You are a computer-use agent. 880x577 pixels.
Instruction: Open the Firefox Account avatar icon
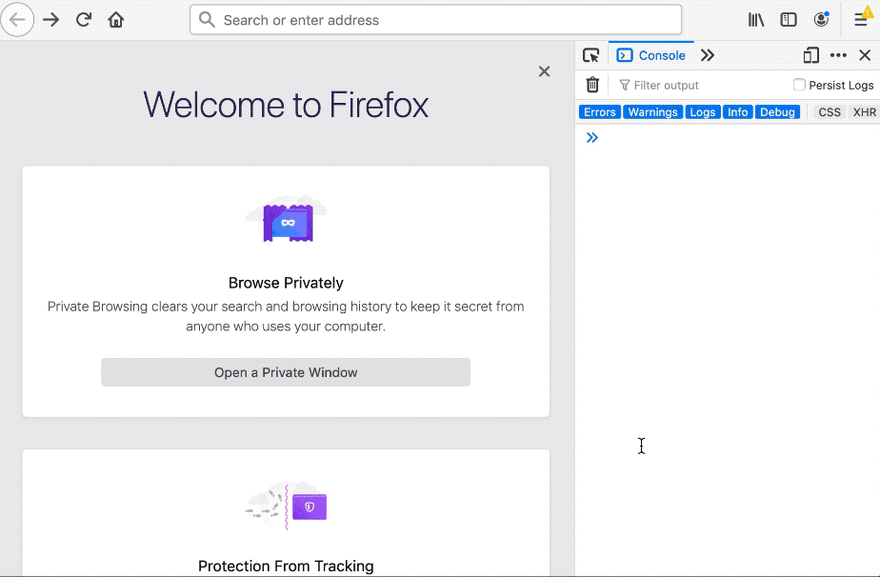pos(821,20)
